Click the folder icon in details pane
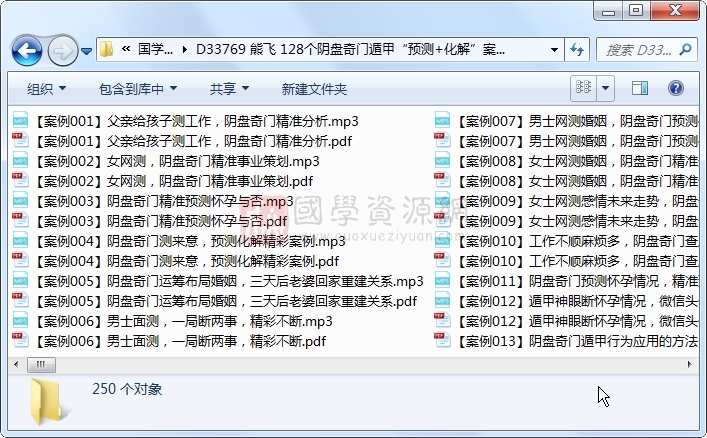 [x=48, y=401]
